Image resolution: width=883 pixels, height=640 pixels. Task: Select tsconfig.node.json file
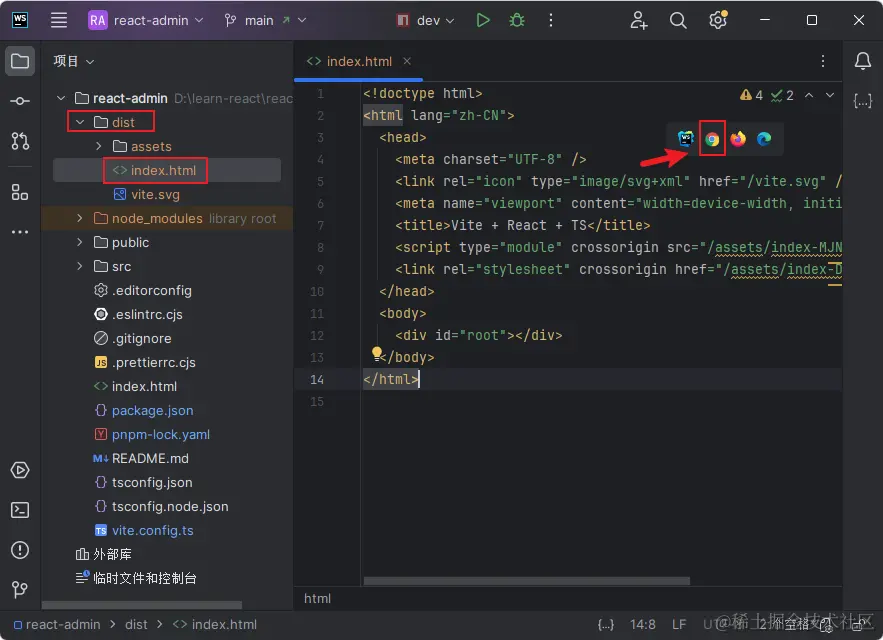pos(162,506)
